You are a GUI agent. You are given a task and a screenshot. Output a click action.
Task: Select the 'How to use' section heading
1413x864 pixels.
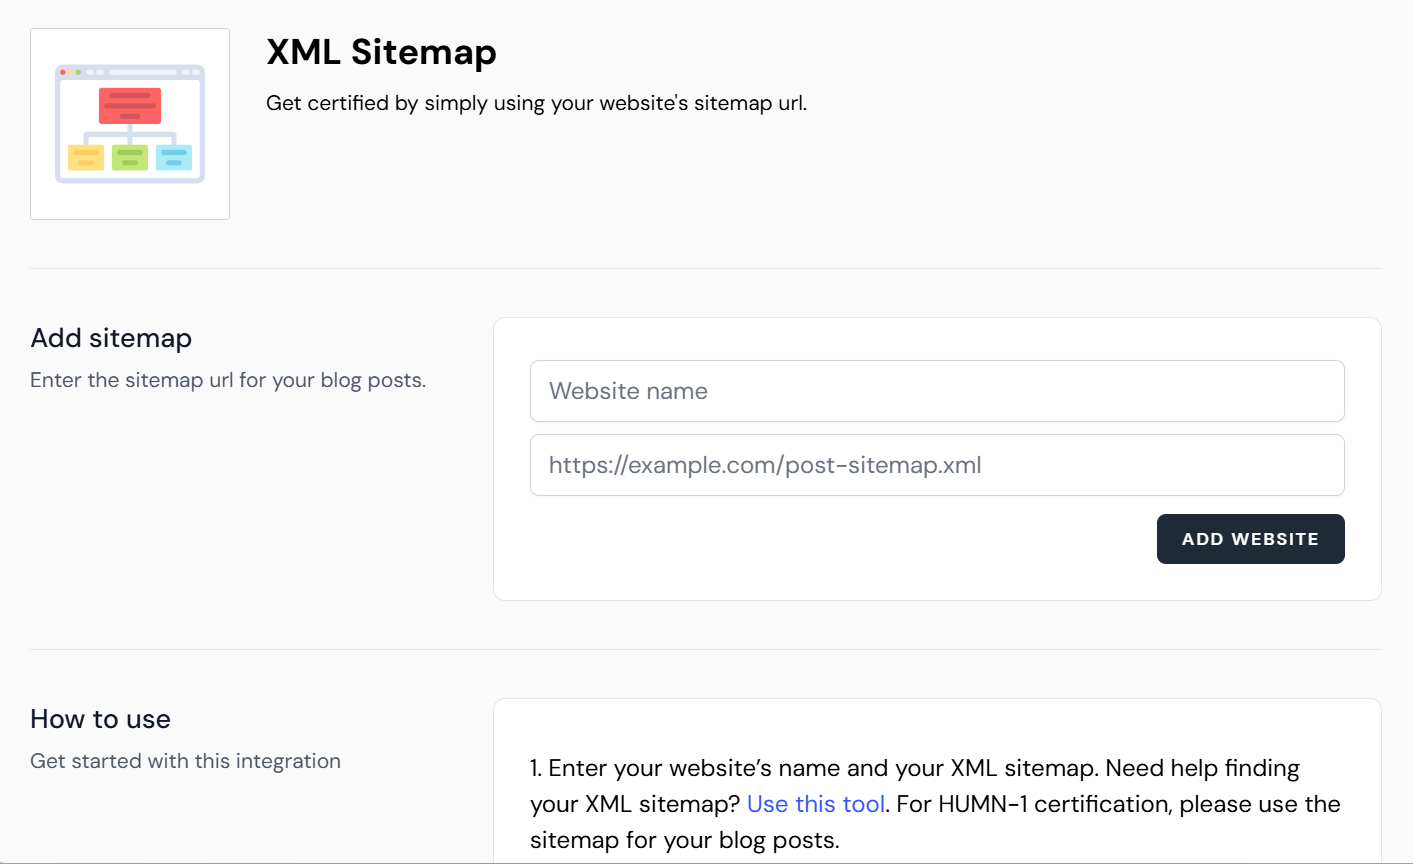[100, 719]
